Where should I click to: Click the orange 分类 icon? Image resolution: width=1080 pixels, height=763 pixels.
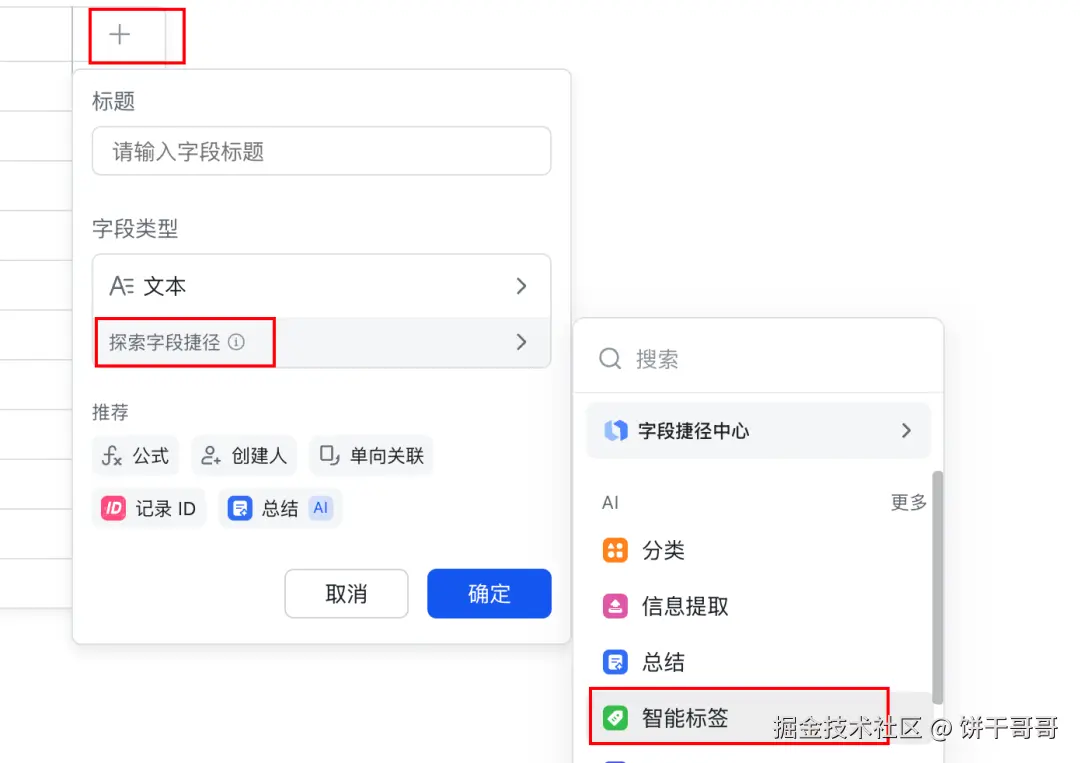coord(615,550)
